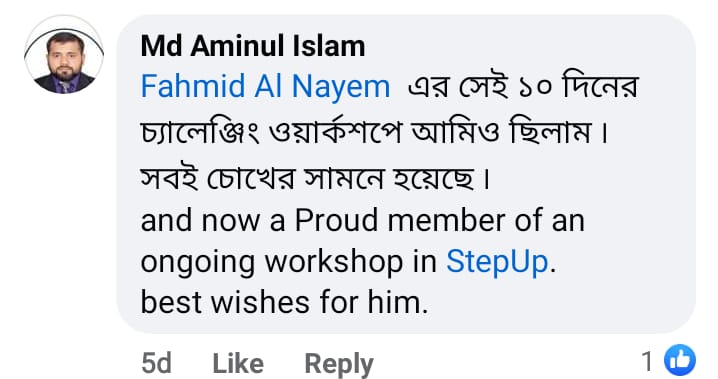Image resolution: width=718 pixels, height=379 pixels.
Task: Click the Bengali text 'এর সেই ১০ দিনের'
Action: pos(522,86)
